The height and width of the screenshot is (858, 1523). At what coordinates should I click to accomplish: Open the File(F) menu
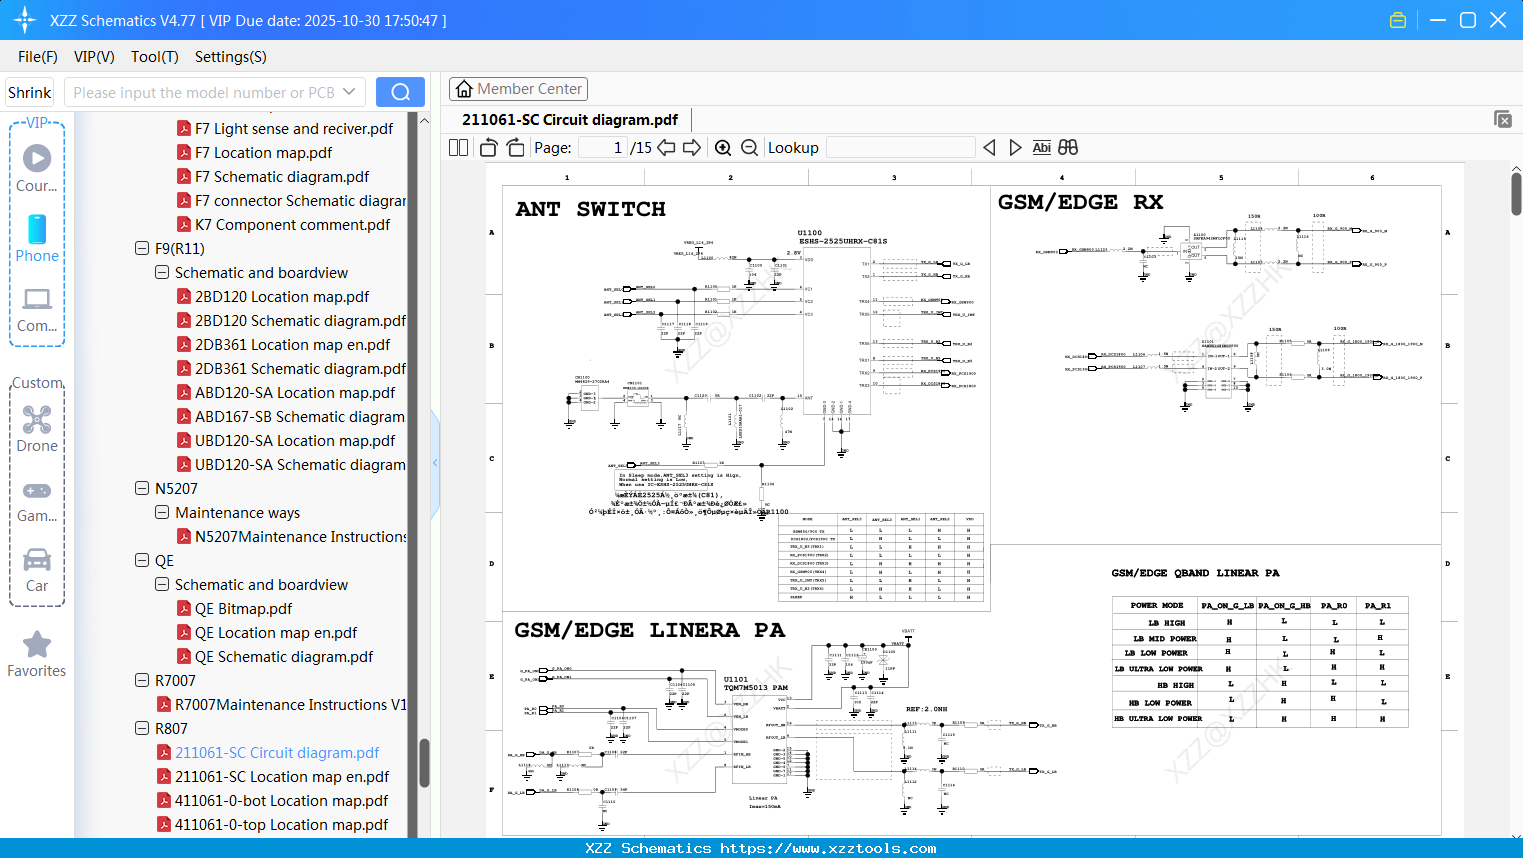(38, 57)
